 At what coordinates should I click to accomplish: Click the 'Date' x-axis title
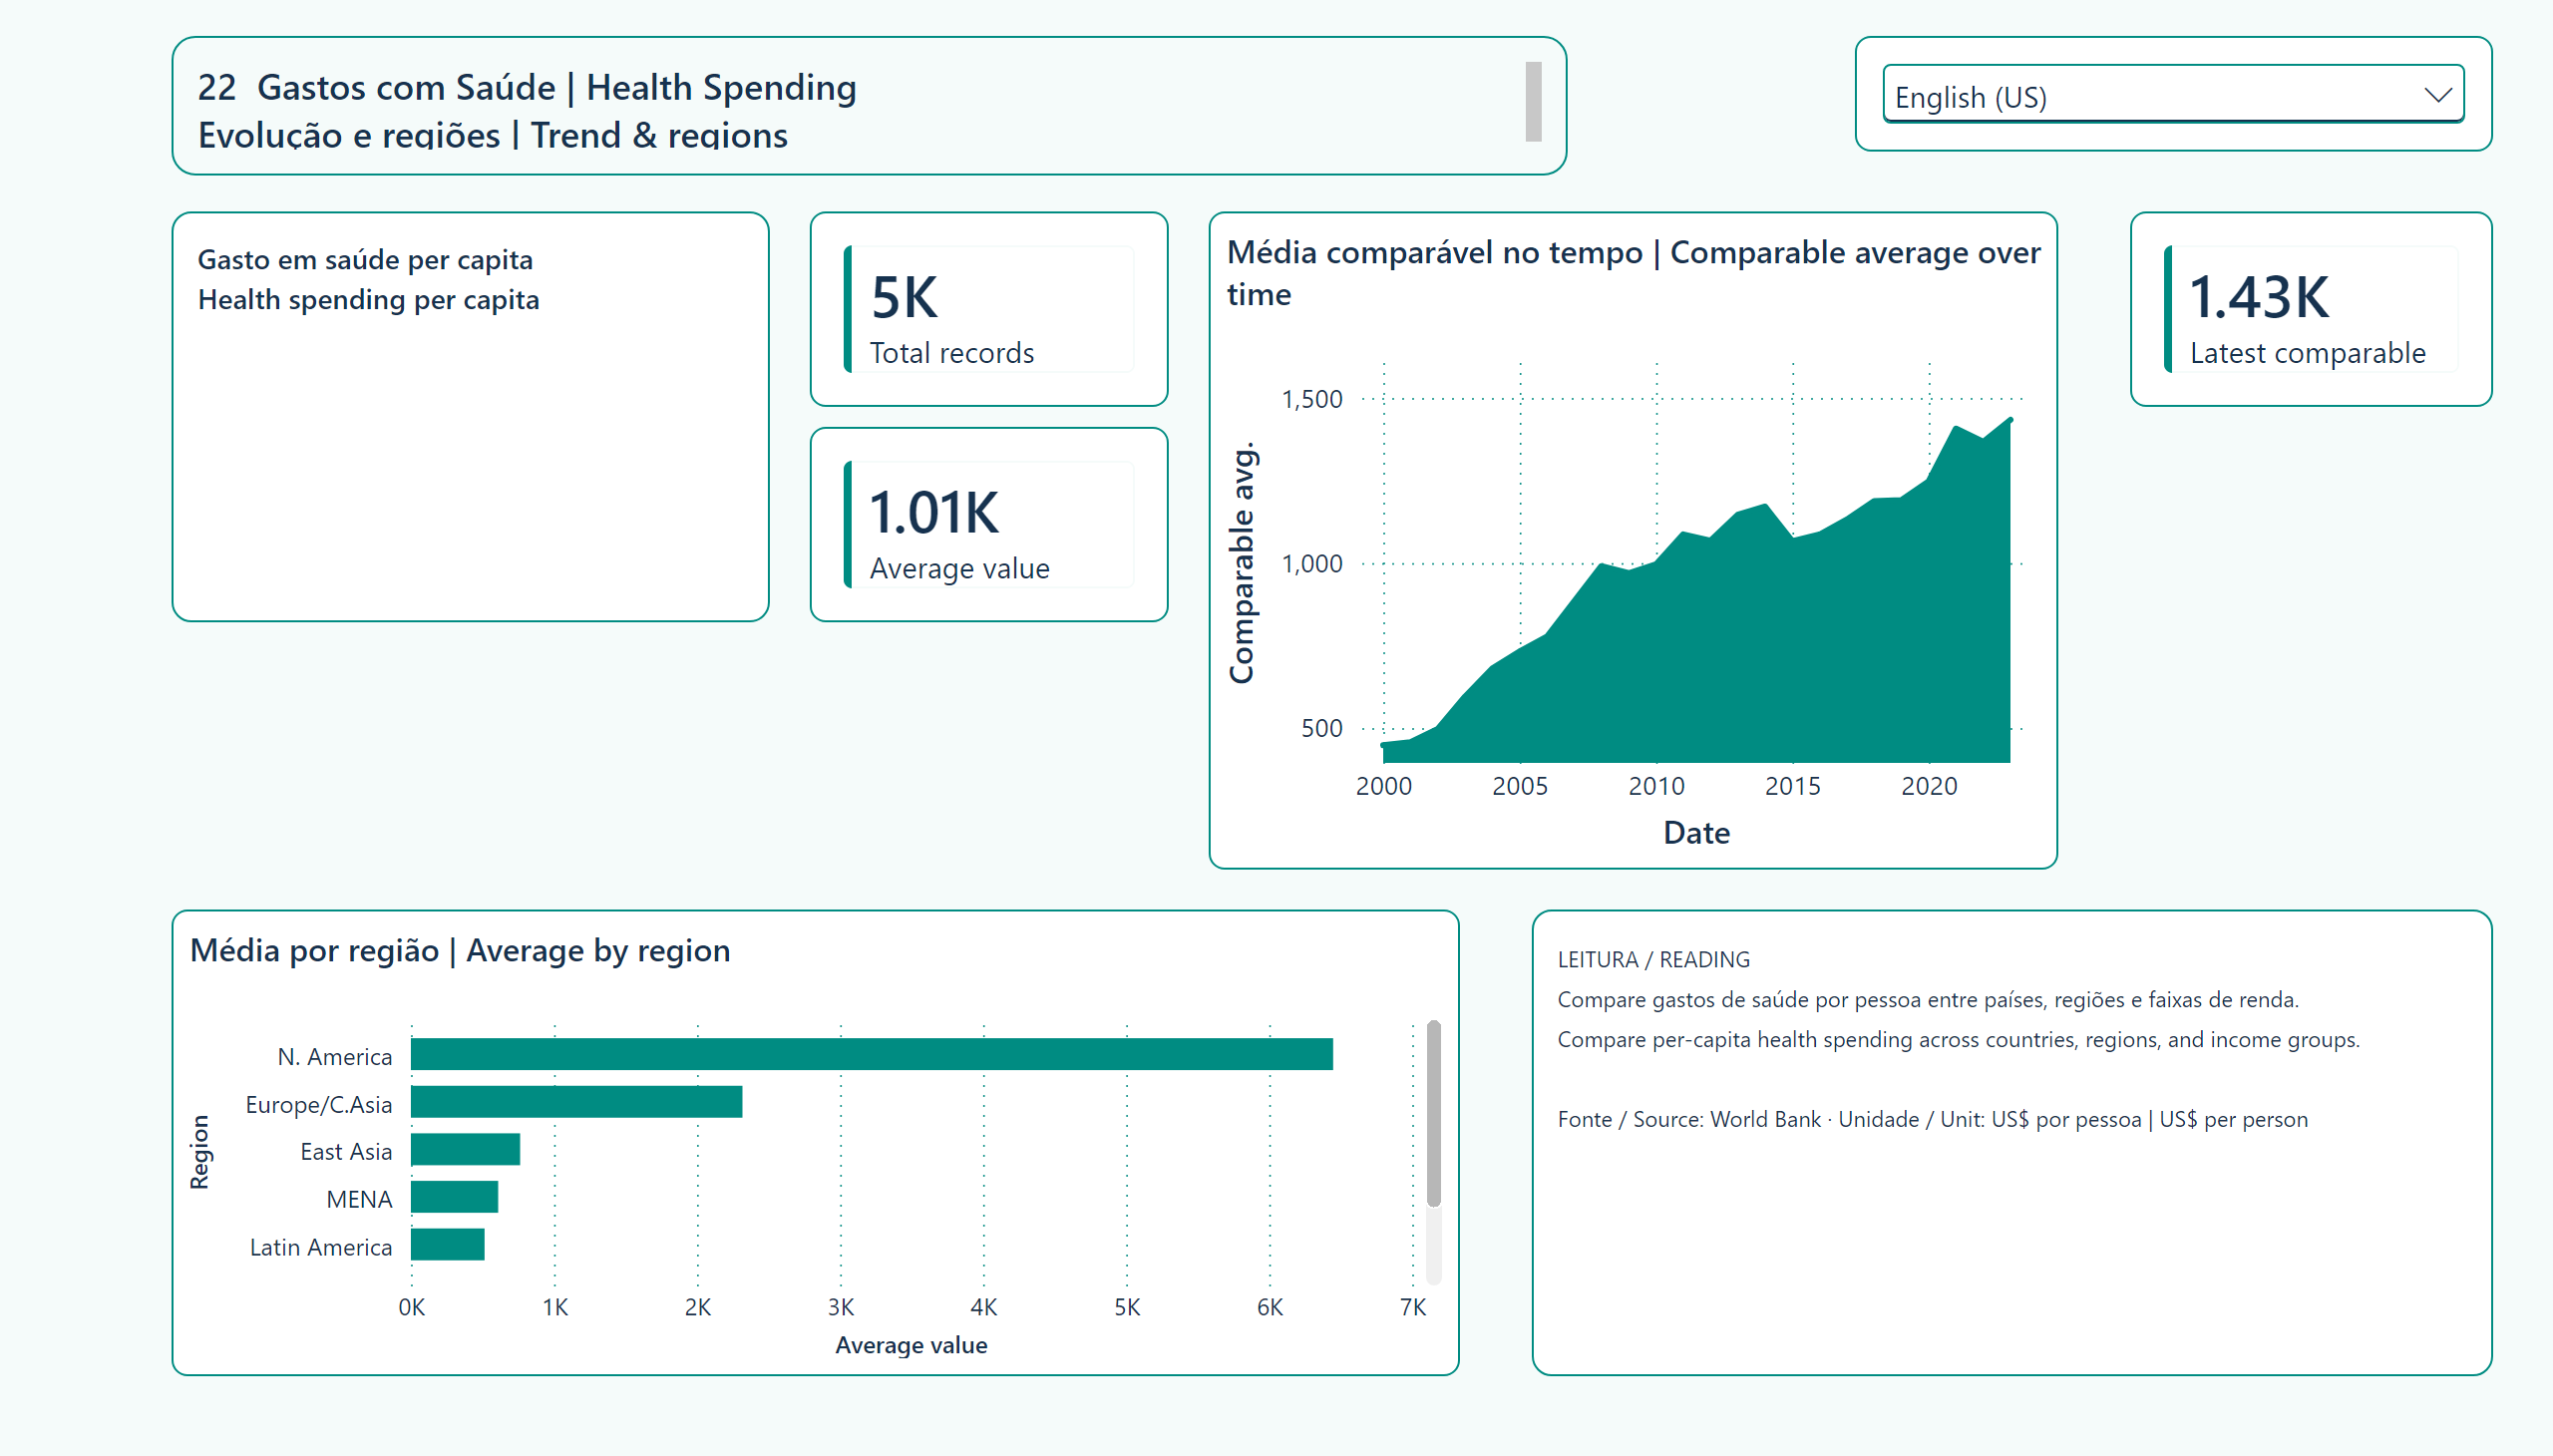pos(1696,832)
